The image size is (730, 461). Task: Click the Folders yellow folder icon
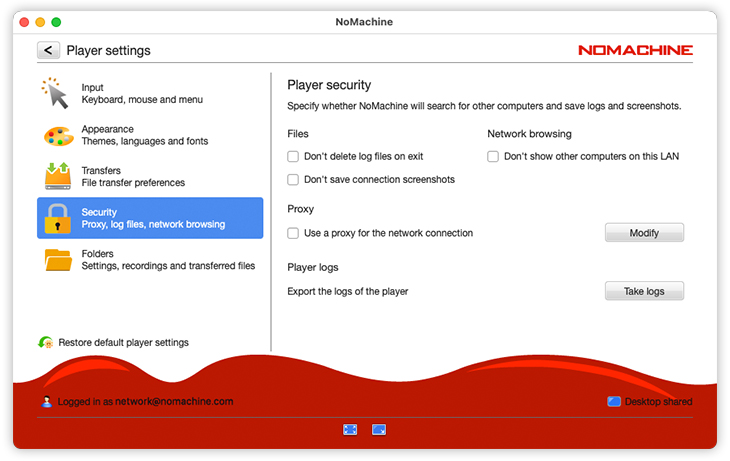pos(58,260)
